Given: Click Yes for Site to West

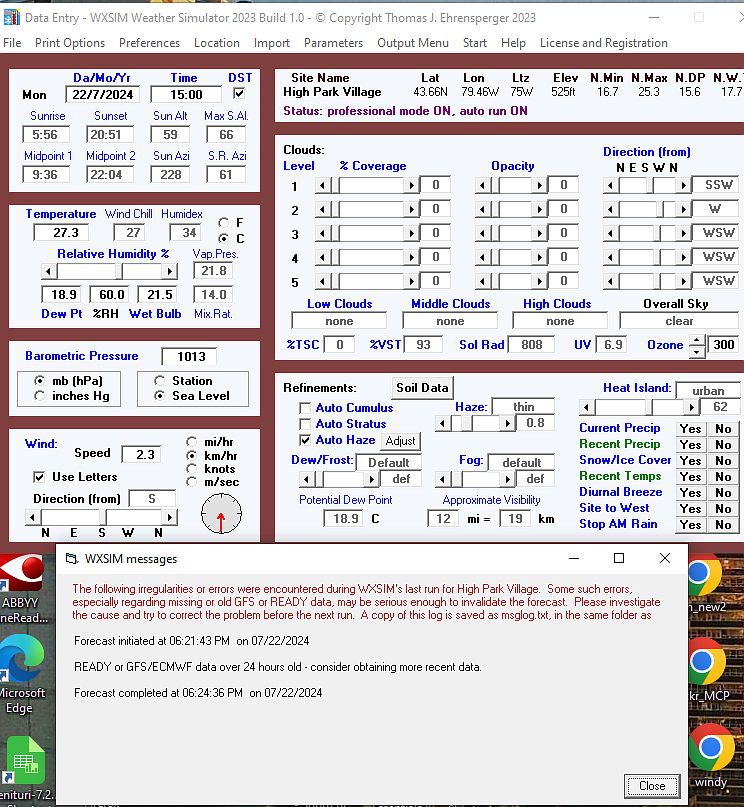Looking at the screenshot, I should pyautogui.click(x=690, y=508).
